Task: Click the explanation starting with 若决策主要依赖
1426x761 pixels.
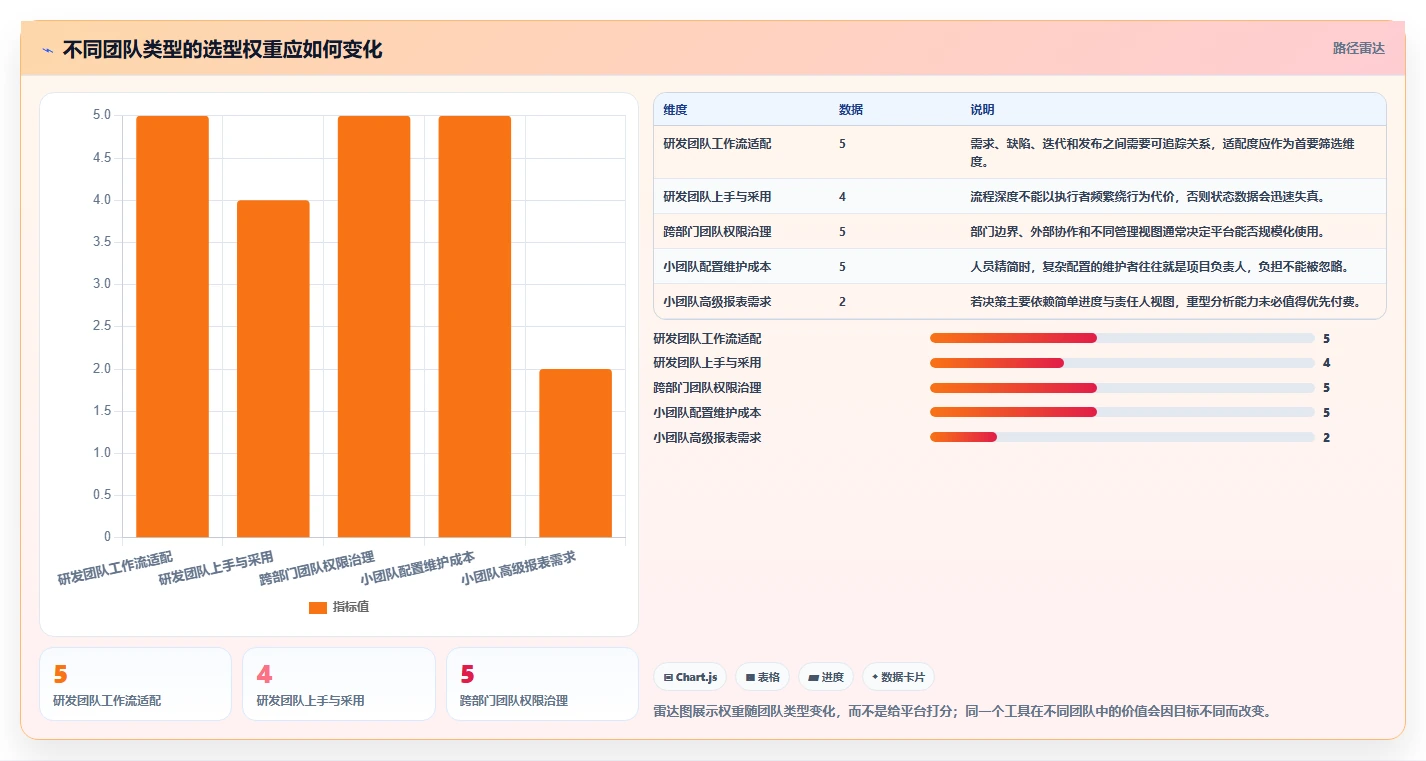Action: pos(1165,302)
